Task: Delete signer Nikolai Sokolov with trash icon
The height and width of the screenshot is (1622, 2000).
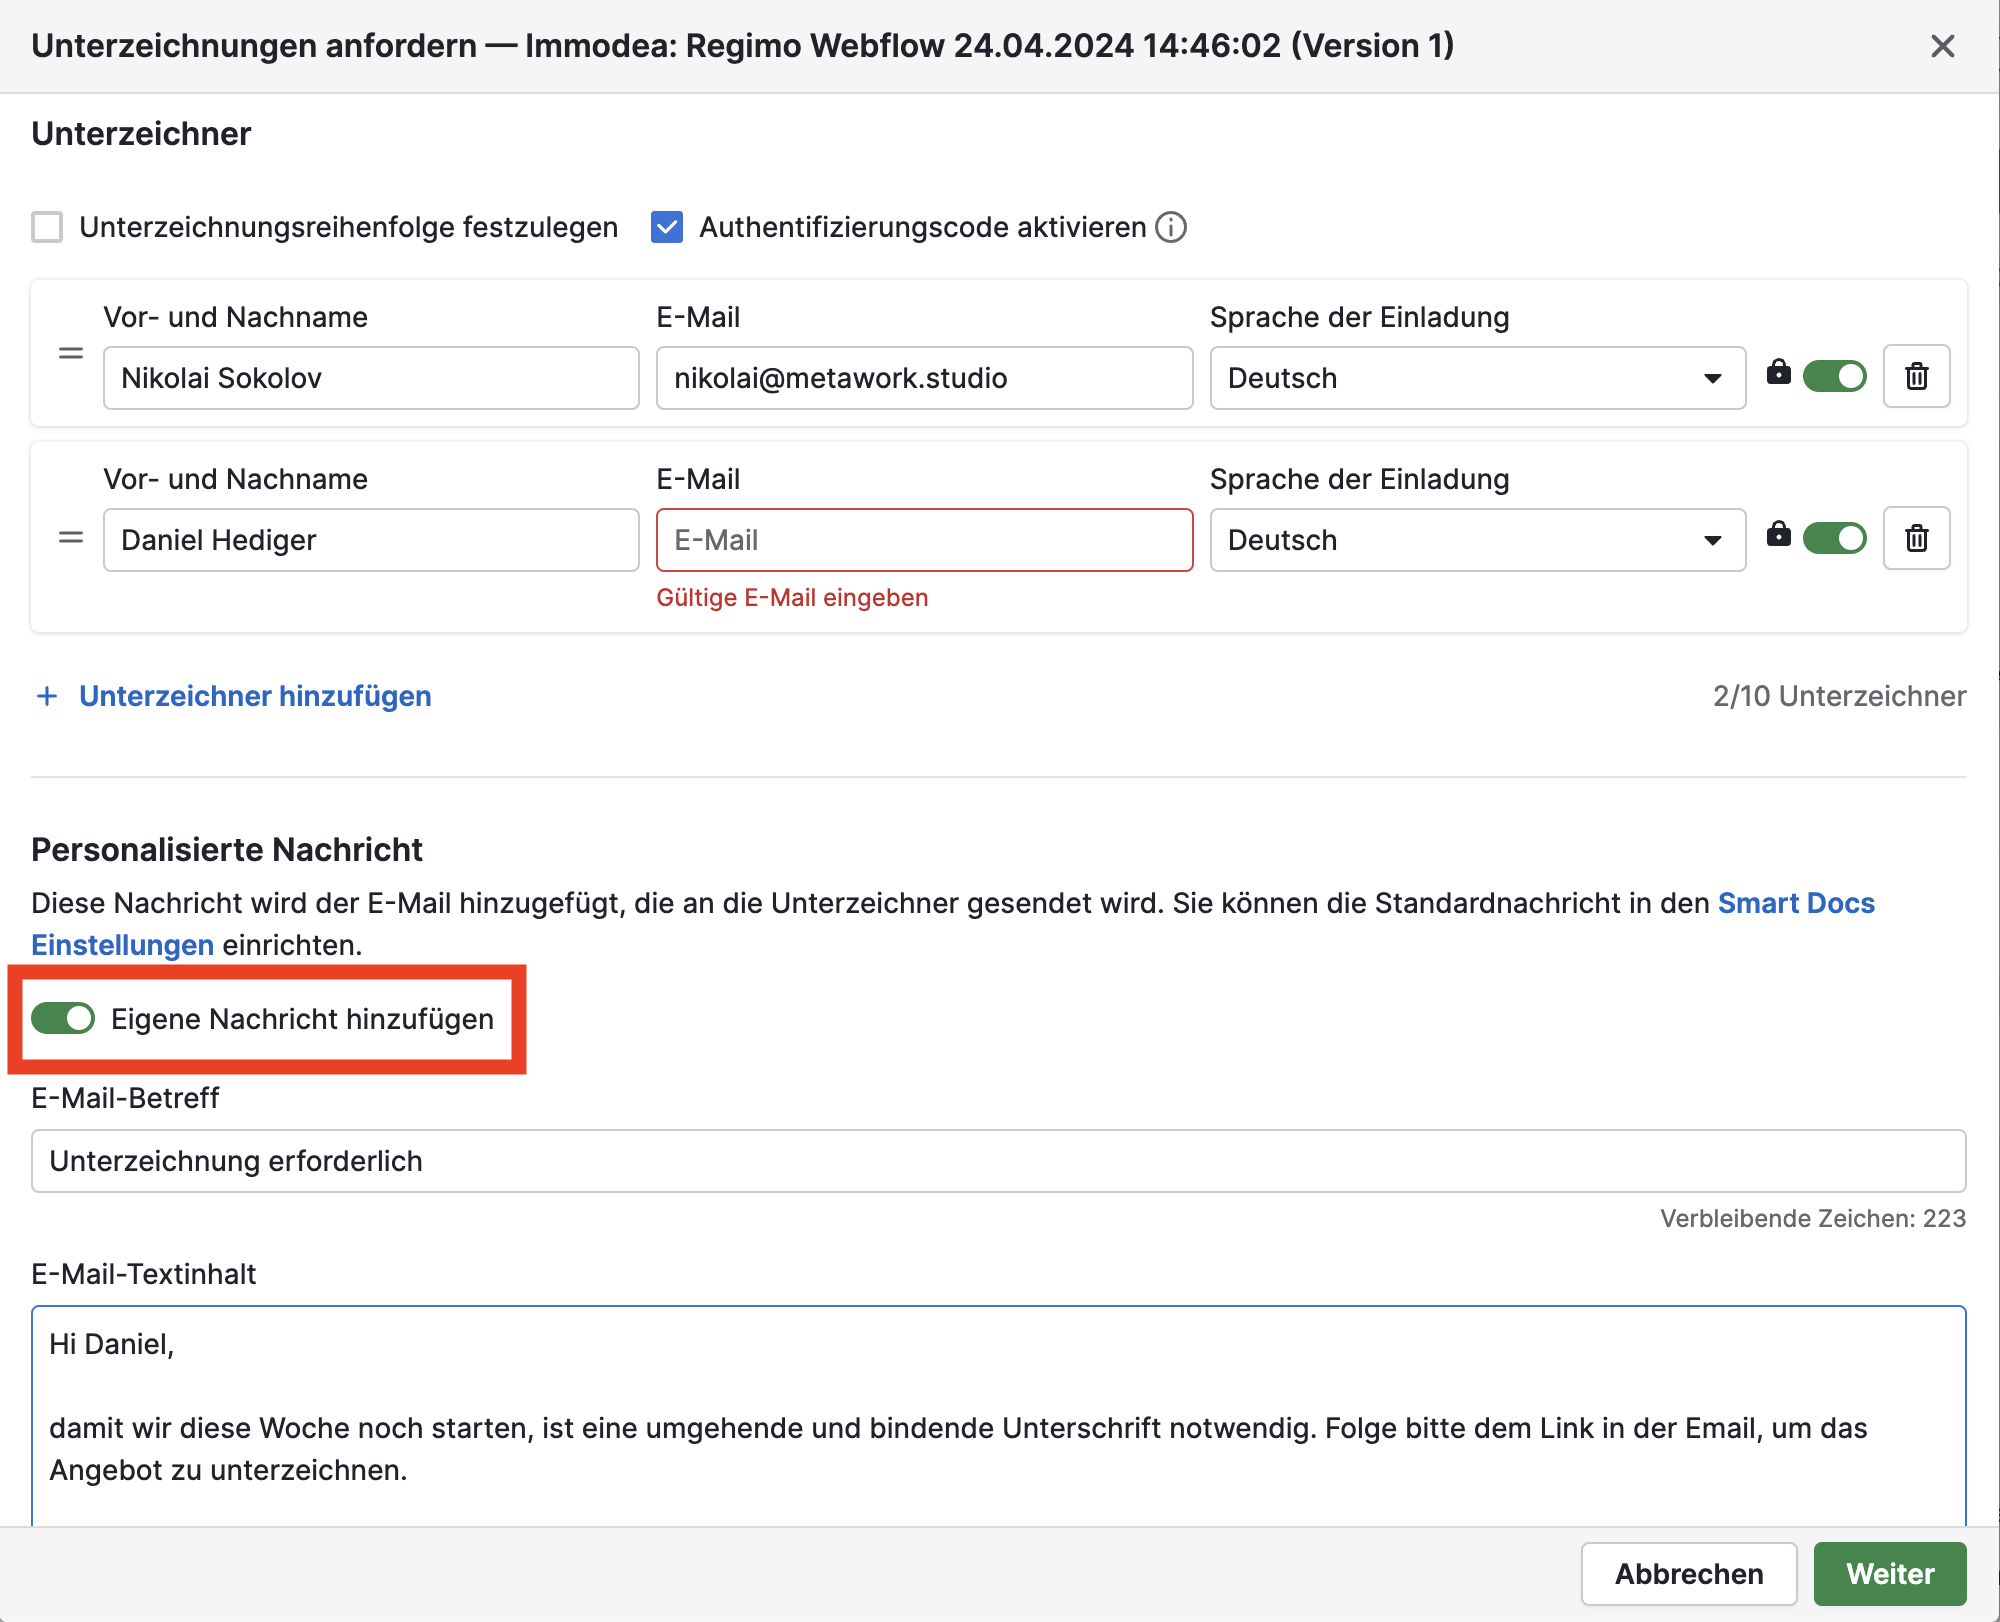Action: click(x=1916, y=377)
